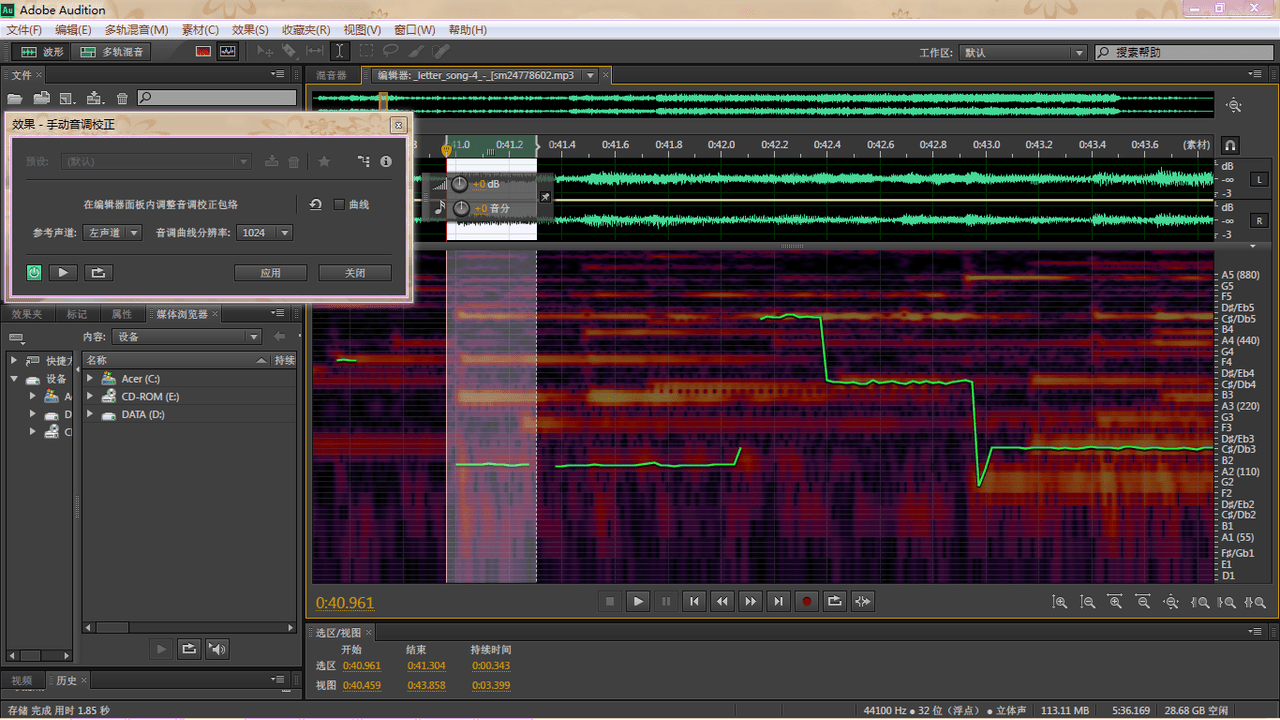
Task: Adjust the +0 dB volume knob
Action: (x=459, y=184)
